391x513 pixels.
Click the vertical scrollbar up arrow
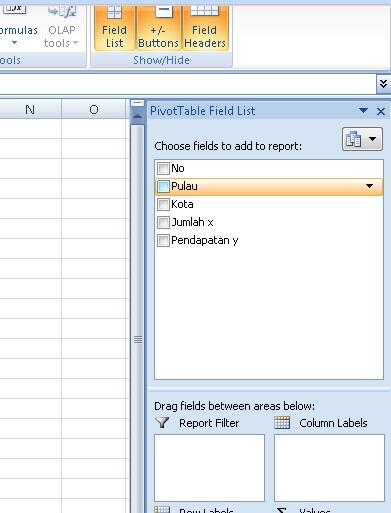(x=137, y=116)
